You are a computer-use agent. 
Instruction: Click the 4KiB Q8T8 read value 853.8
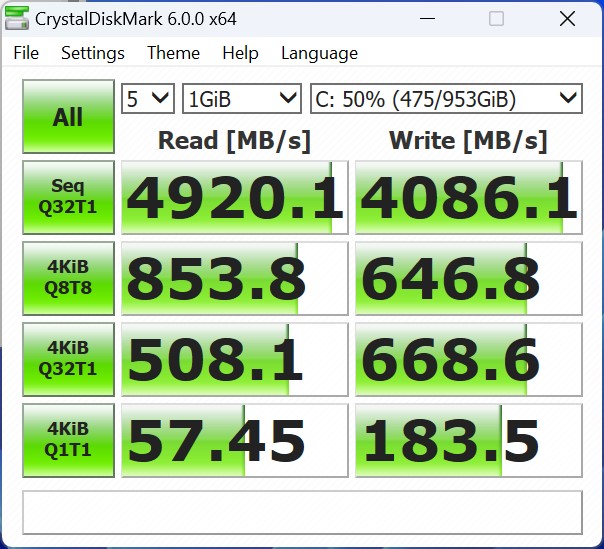pos(235,278)
